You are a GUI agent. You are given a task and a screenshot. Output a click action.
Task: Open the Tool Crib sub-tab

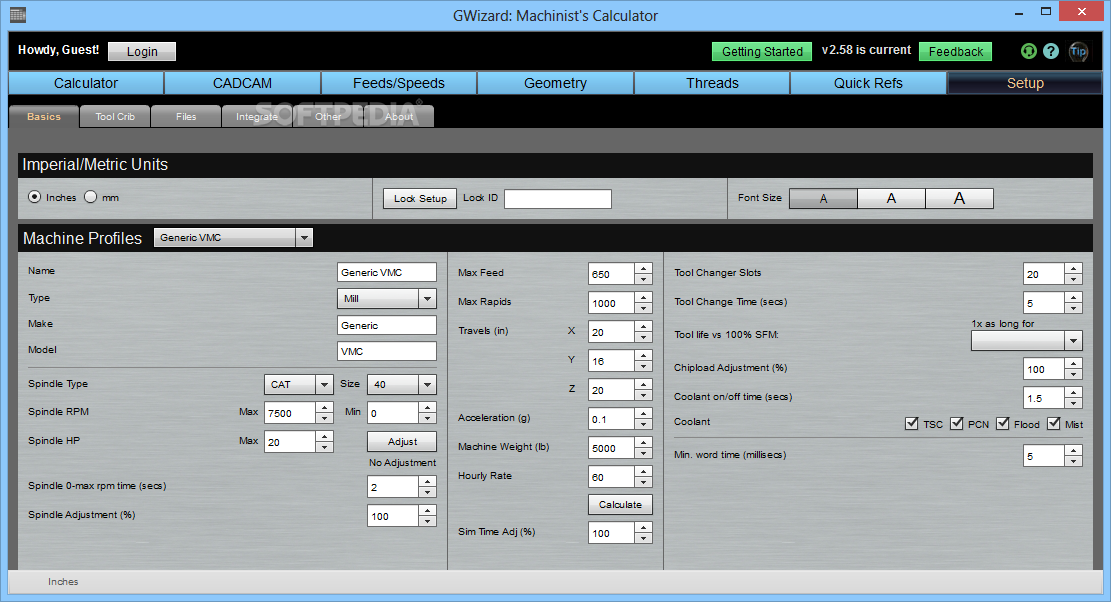click(115, 116)
